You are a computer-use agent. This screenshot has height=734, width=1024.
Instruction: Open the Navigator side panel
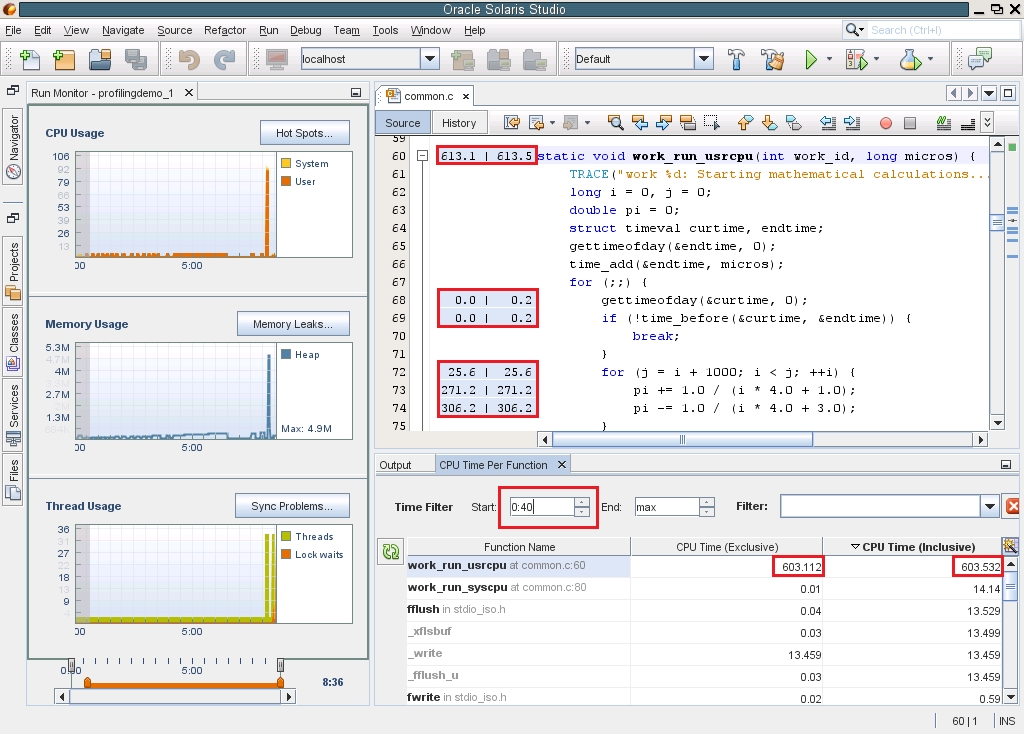pyautogui.click(x=14, y=146)
